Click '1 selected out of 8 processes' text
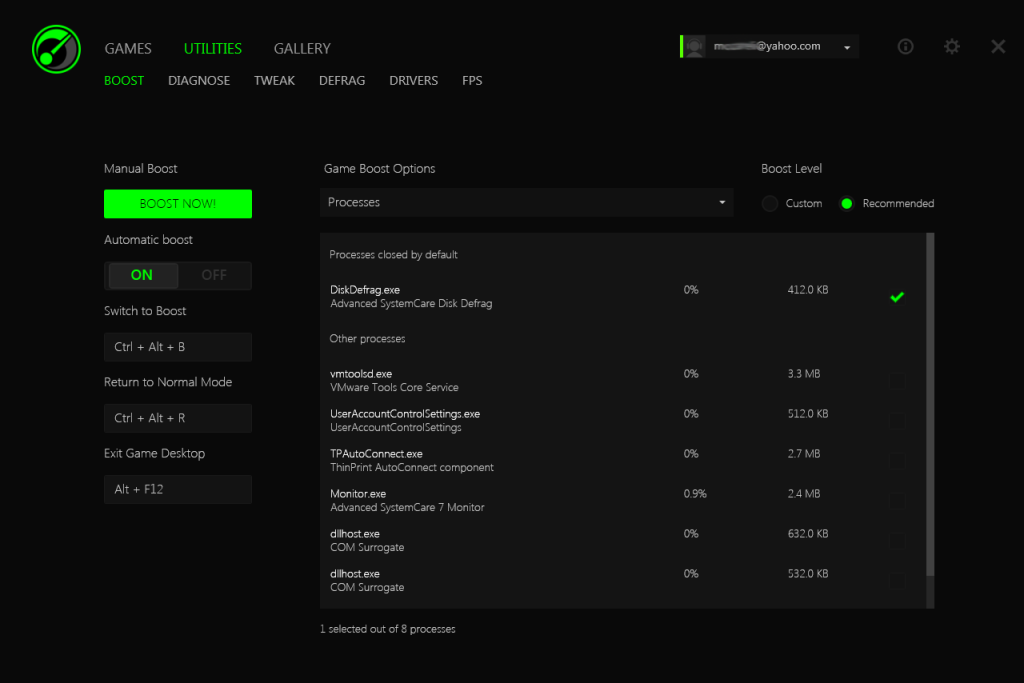This screenshot has width=1024, height=683. pyautogui.click(x=387, y=629)
